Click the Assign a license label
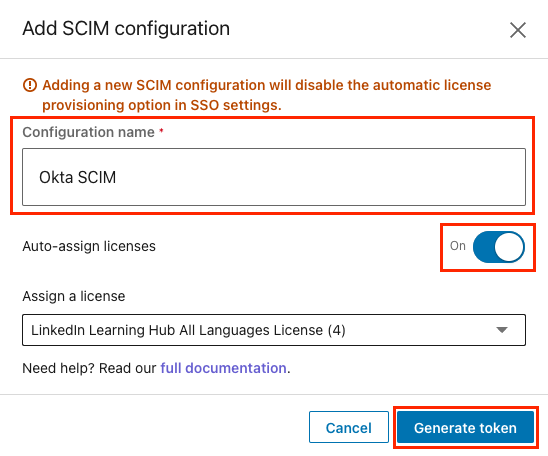This screenshot has width=548, height=456. pyautogui.click(x=74, y=296)
